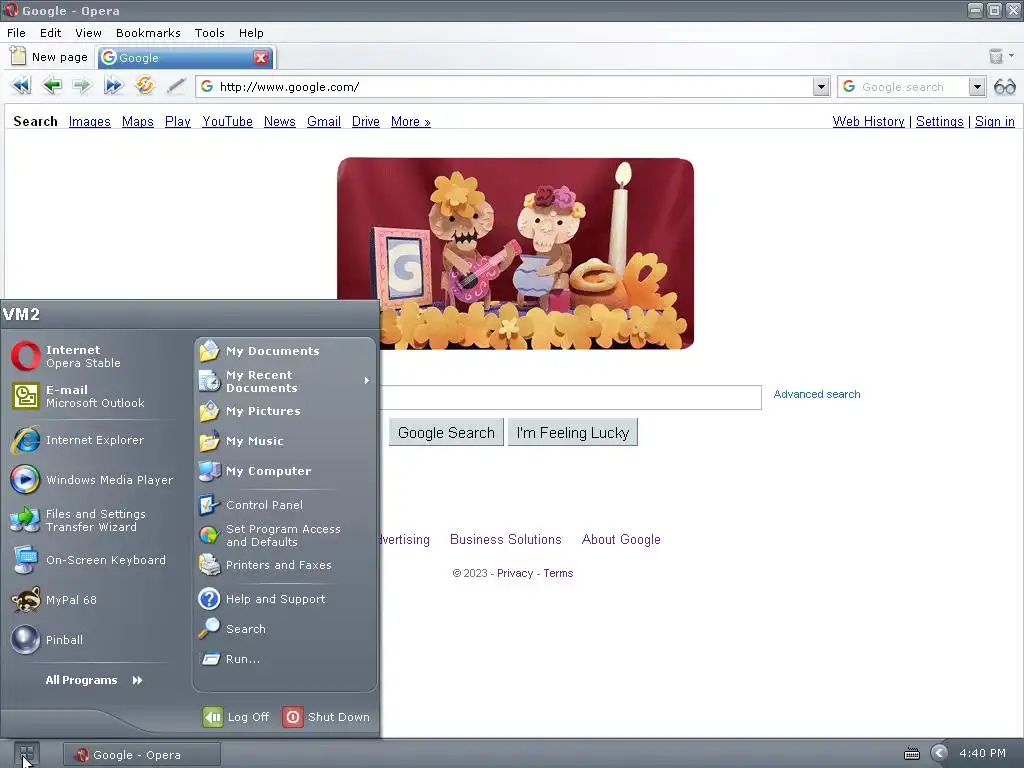Reload the page with the Reload icon
This screenshot has width=1024, height=768.
[144, 86]
